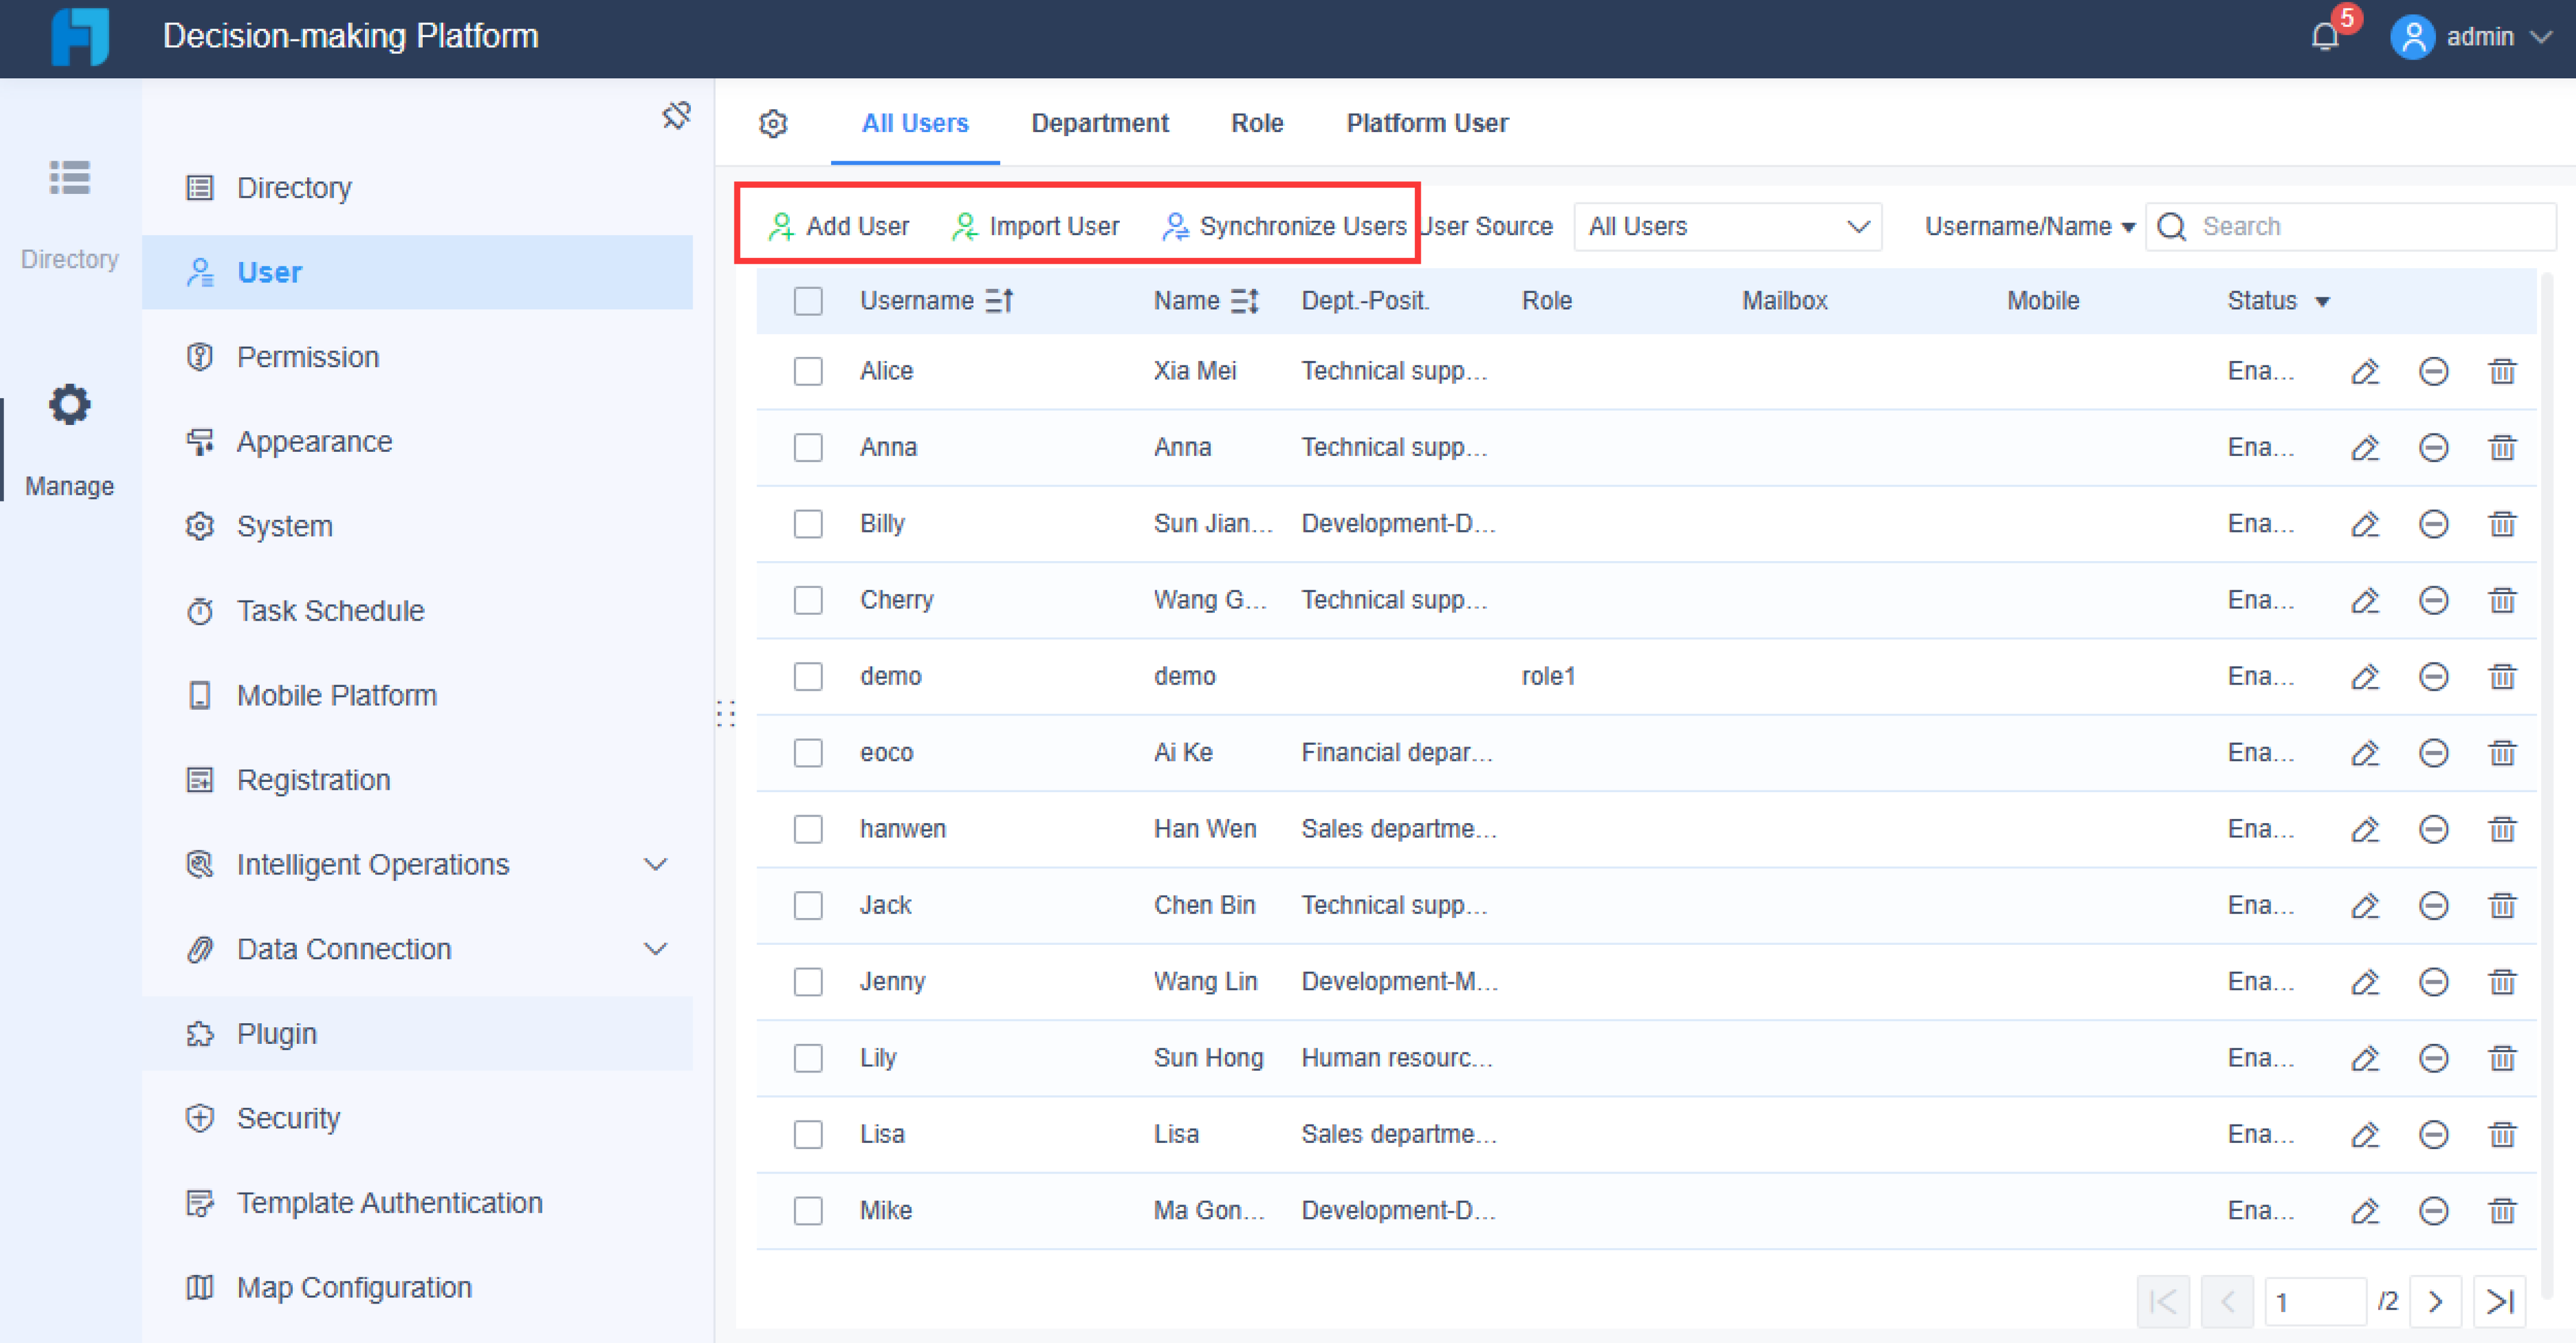Open the settings gear beside All Users tab

coord(774,123)
